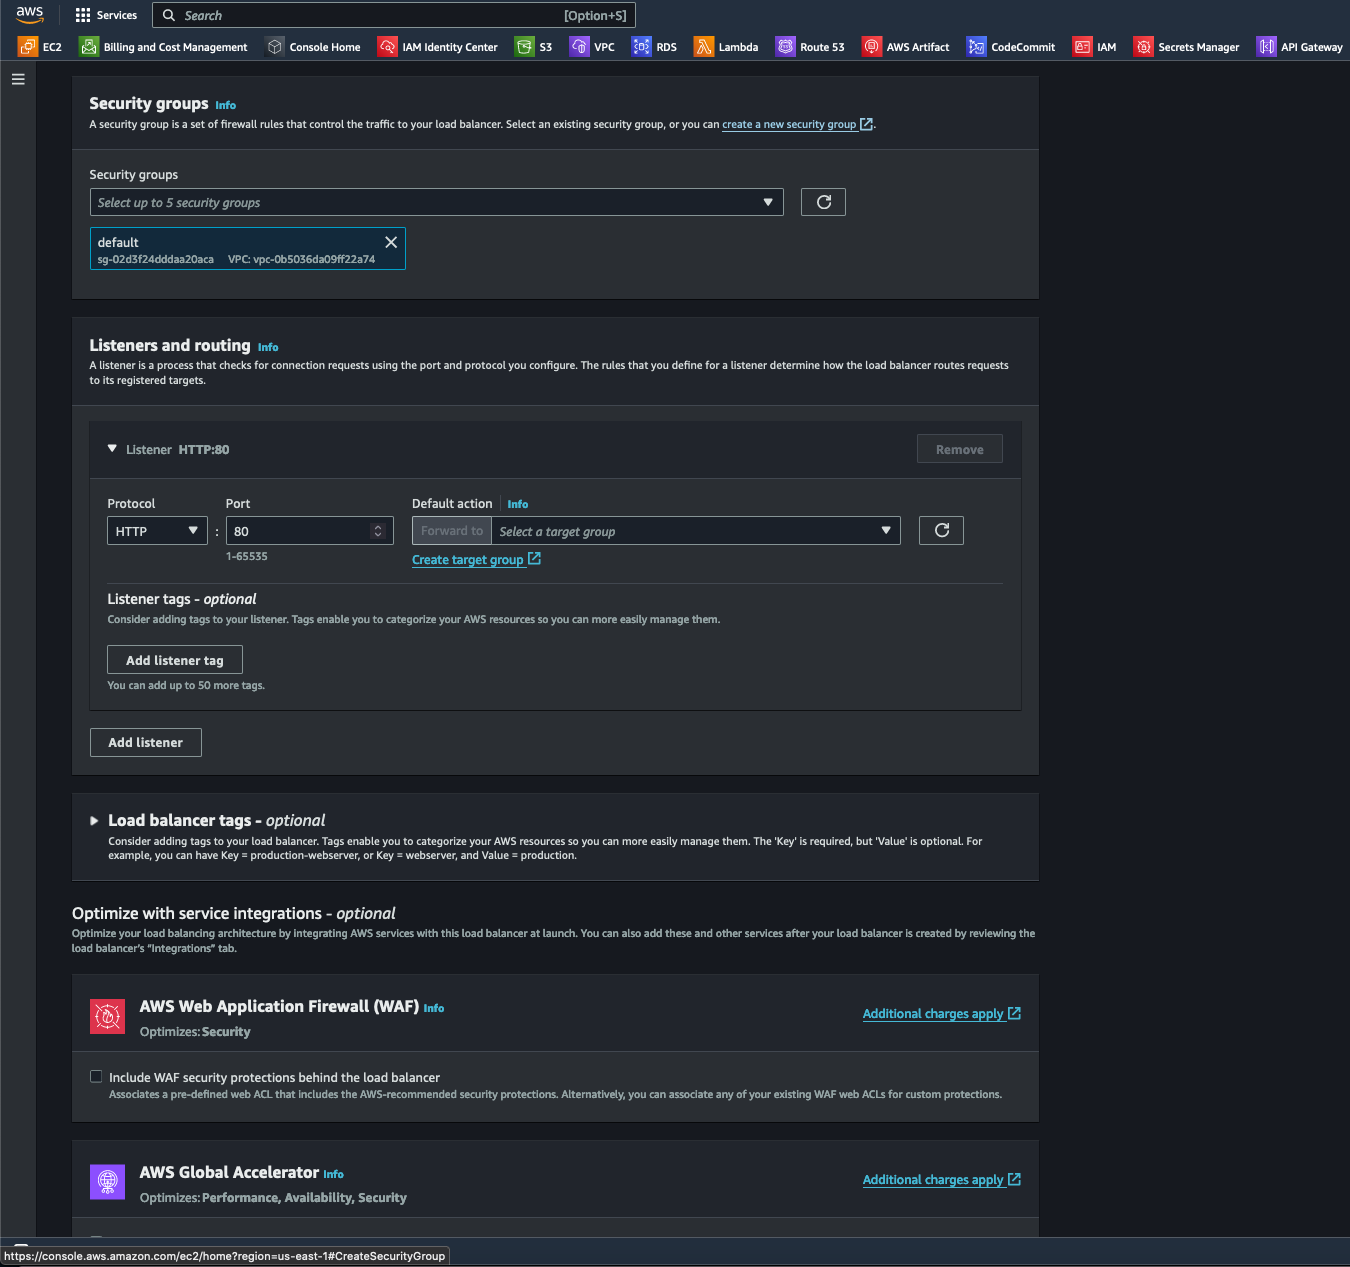Open Billing and Cost Management shortcut

[164, 47]
